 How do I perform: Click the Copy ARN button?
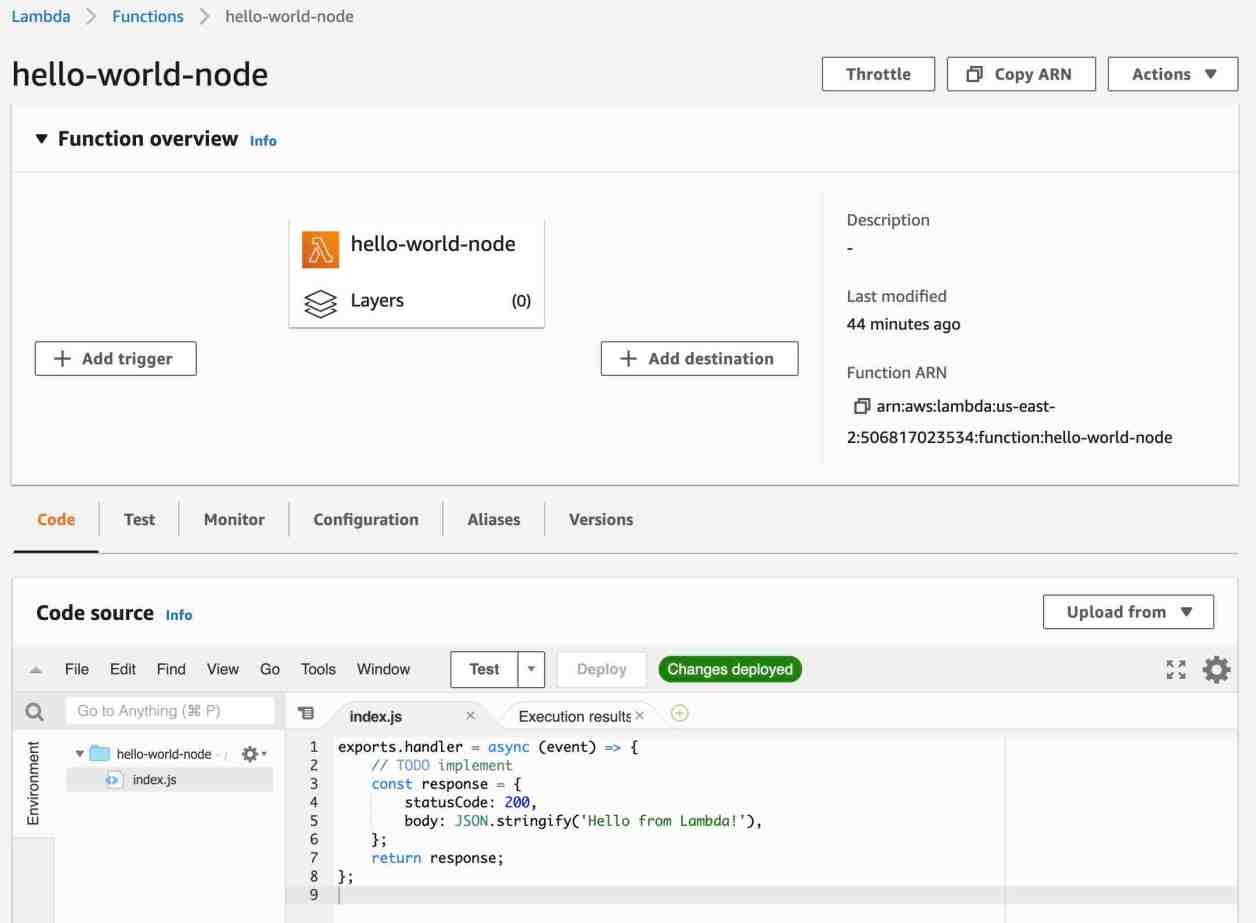(1021, 74)
